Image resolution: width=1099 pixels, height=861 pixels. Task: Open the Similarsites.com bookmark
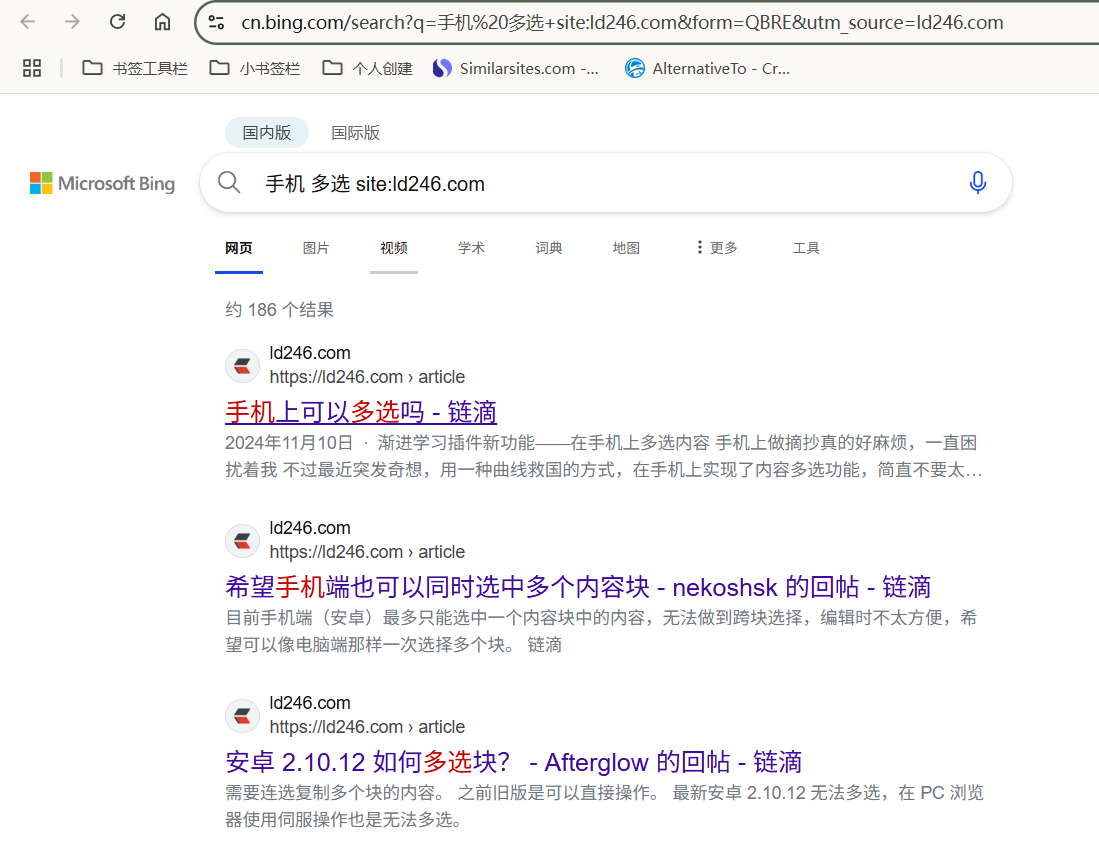click(x=516, y=68)
